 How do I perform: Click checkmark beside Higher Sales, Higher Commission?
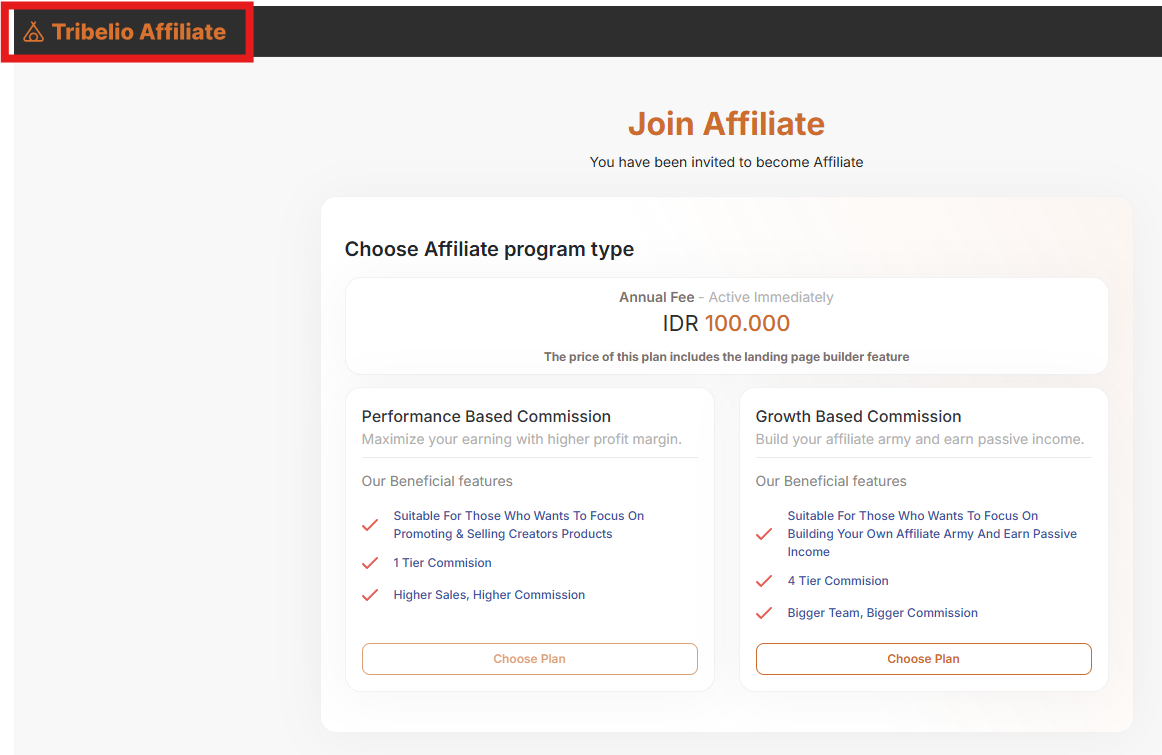click(x=370, y=595)
